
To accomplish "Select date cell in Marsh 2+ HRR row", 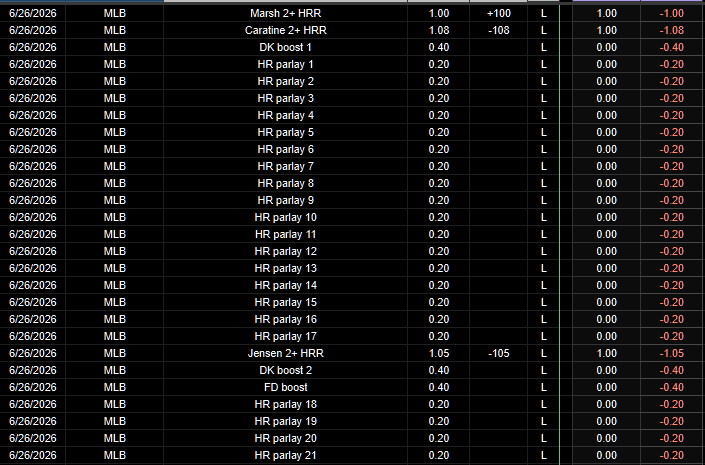I will 33,13.
